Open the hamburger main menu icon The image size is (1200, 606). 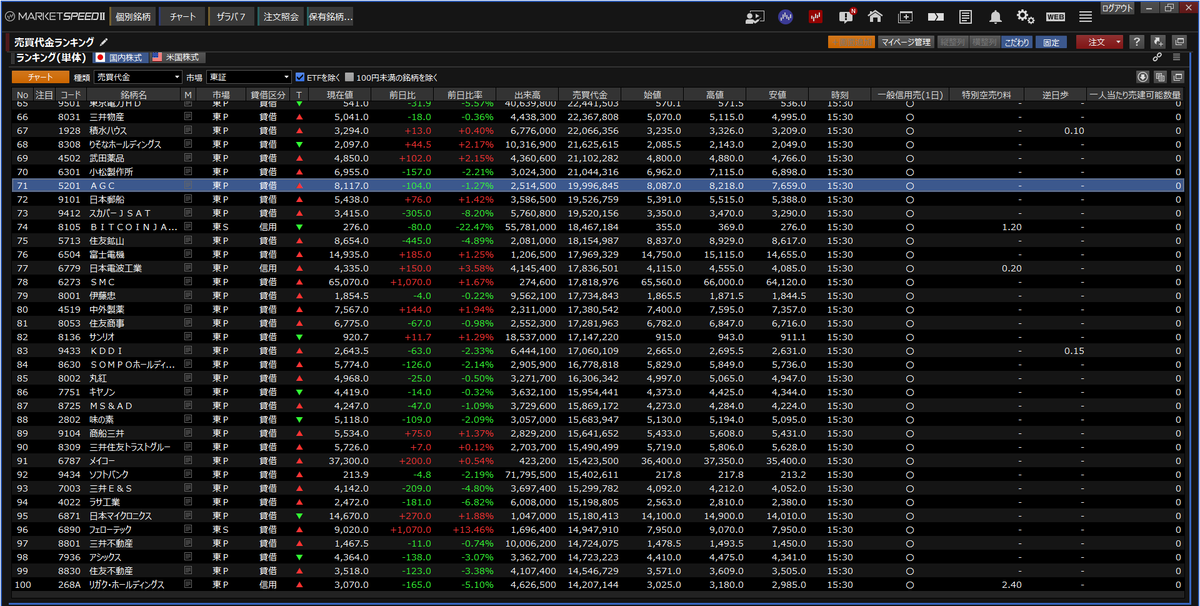click(1085, 17)
